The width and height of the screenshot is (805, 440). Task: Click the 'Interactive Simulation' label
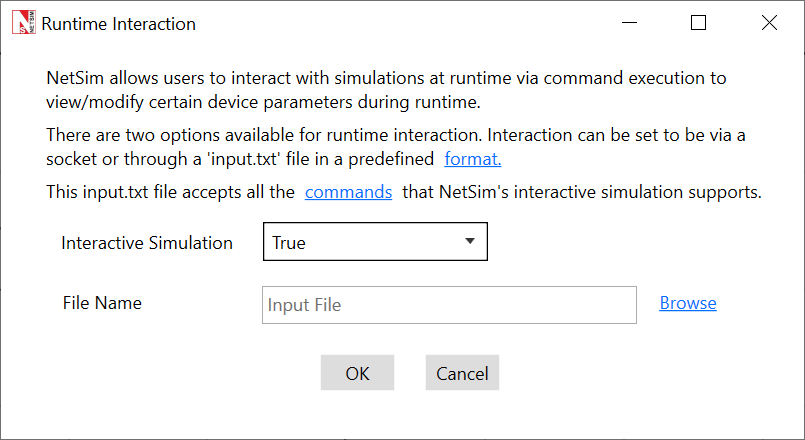(147, 243)
